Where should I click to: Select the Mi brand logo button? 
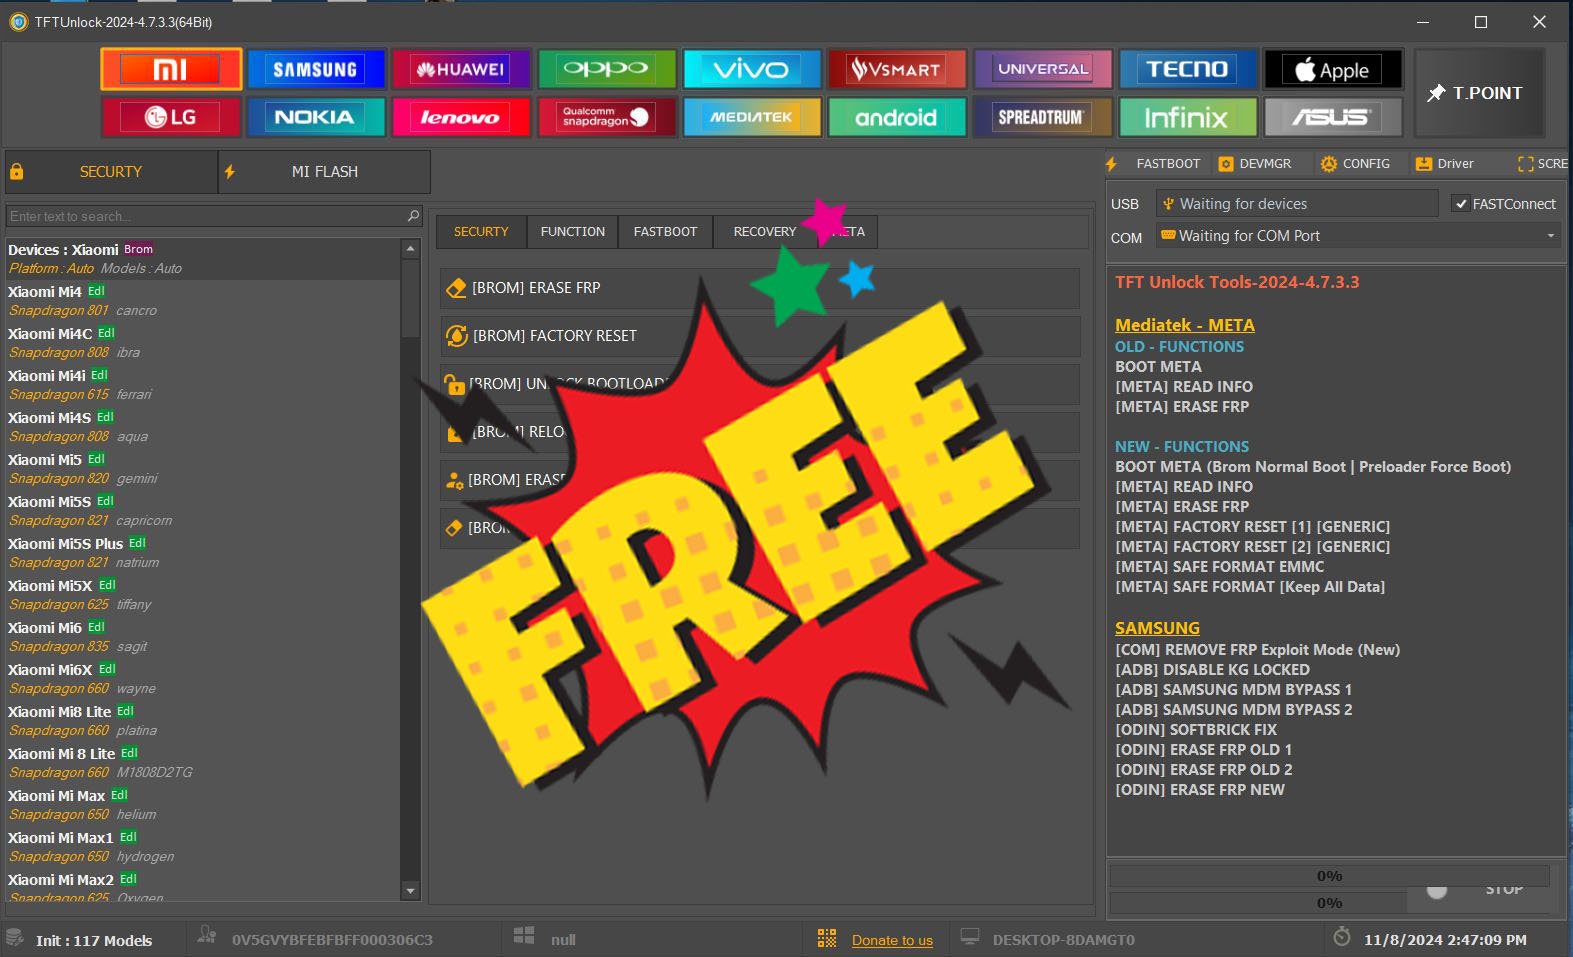coord(171,69)
